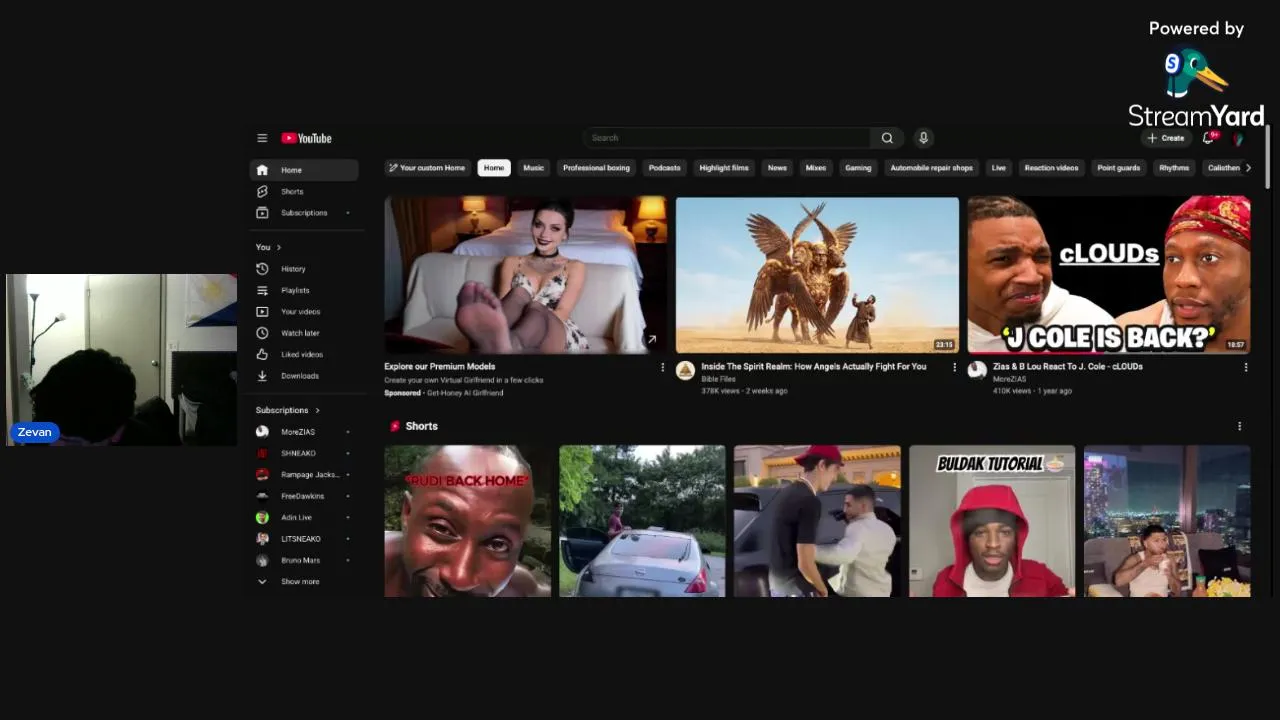Select Automobile repair shops chip
This screenshot has height=720, width=1280.
click(x=931, y=168)
